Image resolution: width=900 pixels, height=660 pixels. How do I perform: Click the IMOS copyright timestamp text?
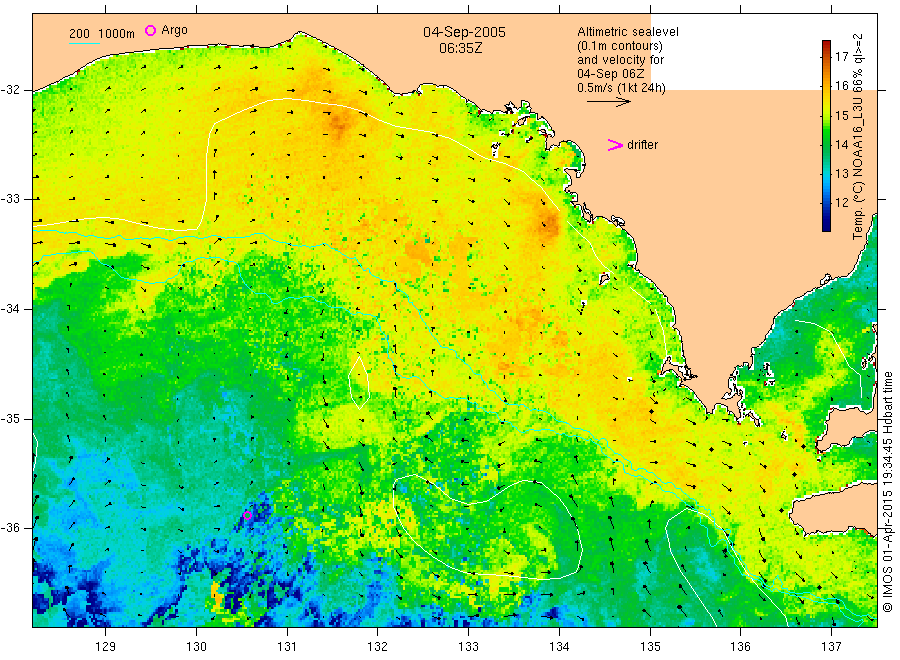tap(887, 491)
